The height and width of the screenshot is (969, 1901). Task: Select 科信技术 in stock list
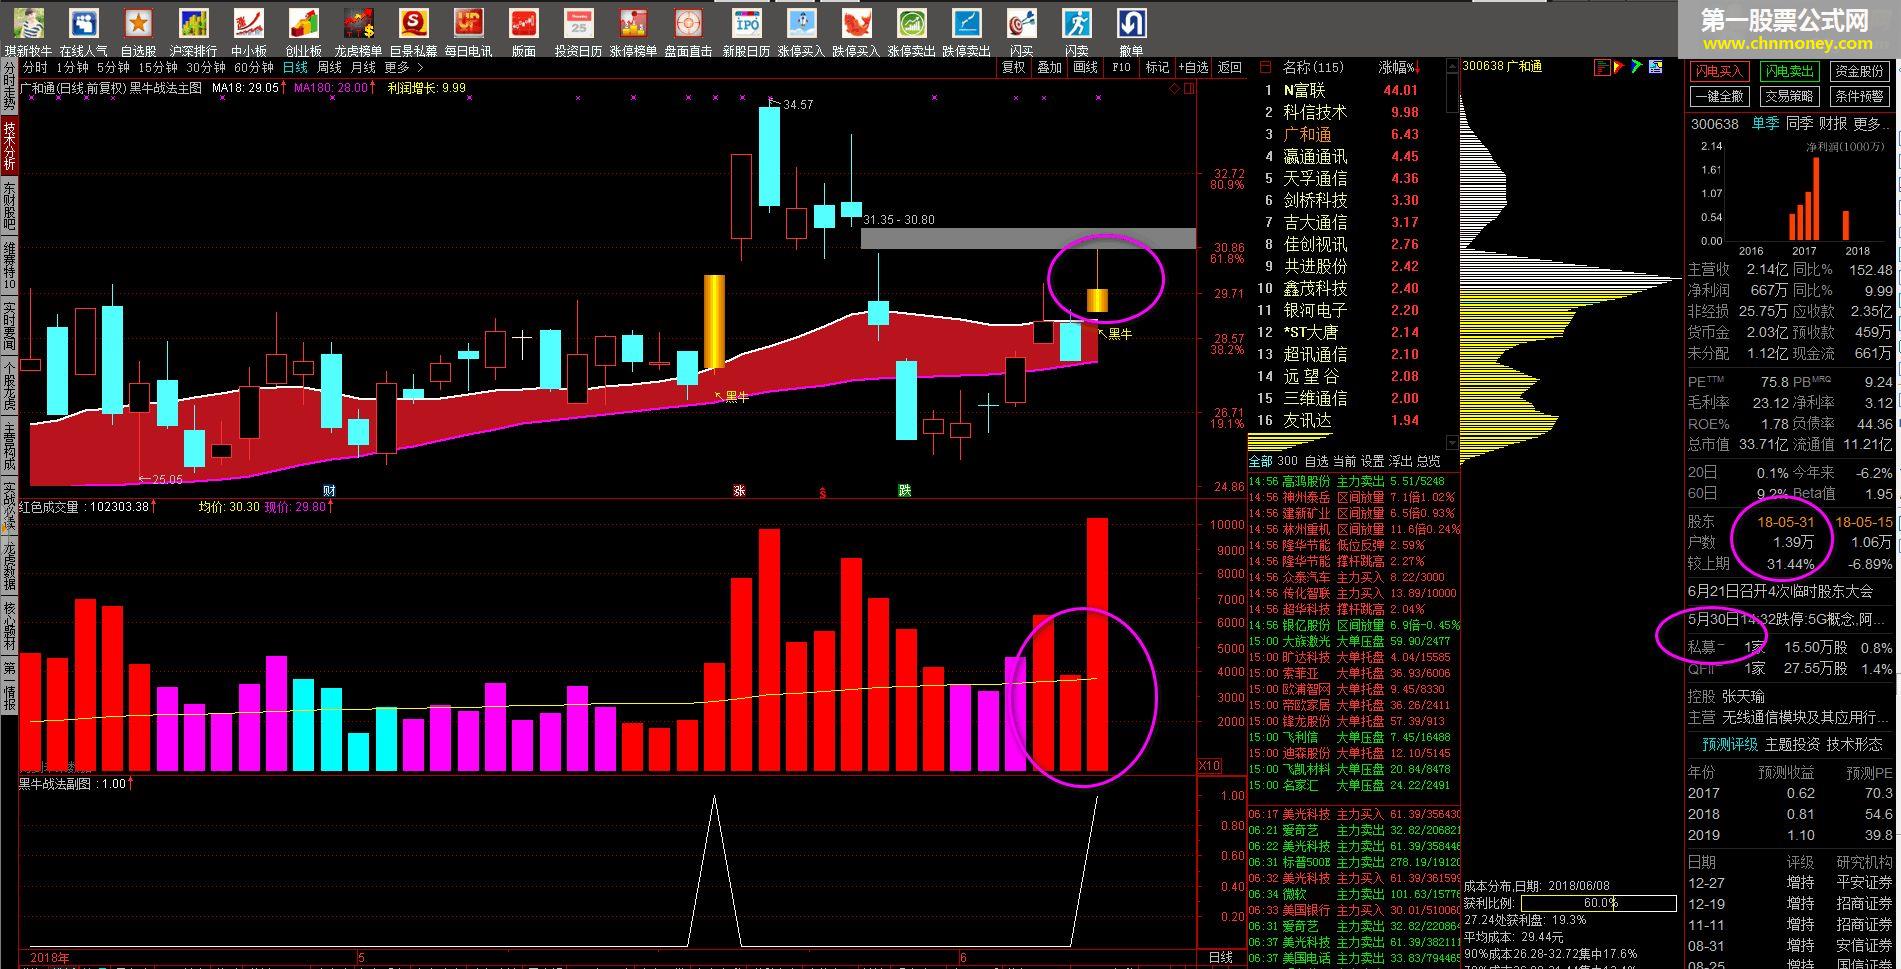pyautogui.click(x=1315, y=112)
